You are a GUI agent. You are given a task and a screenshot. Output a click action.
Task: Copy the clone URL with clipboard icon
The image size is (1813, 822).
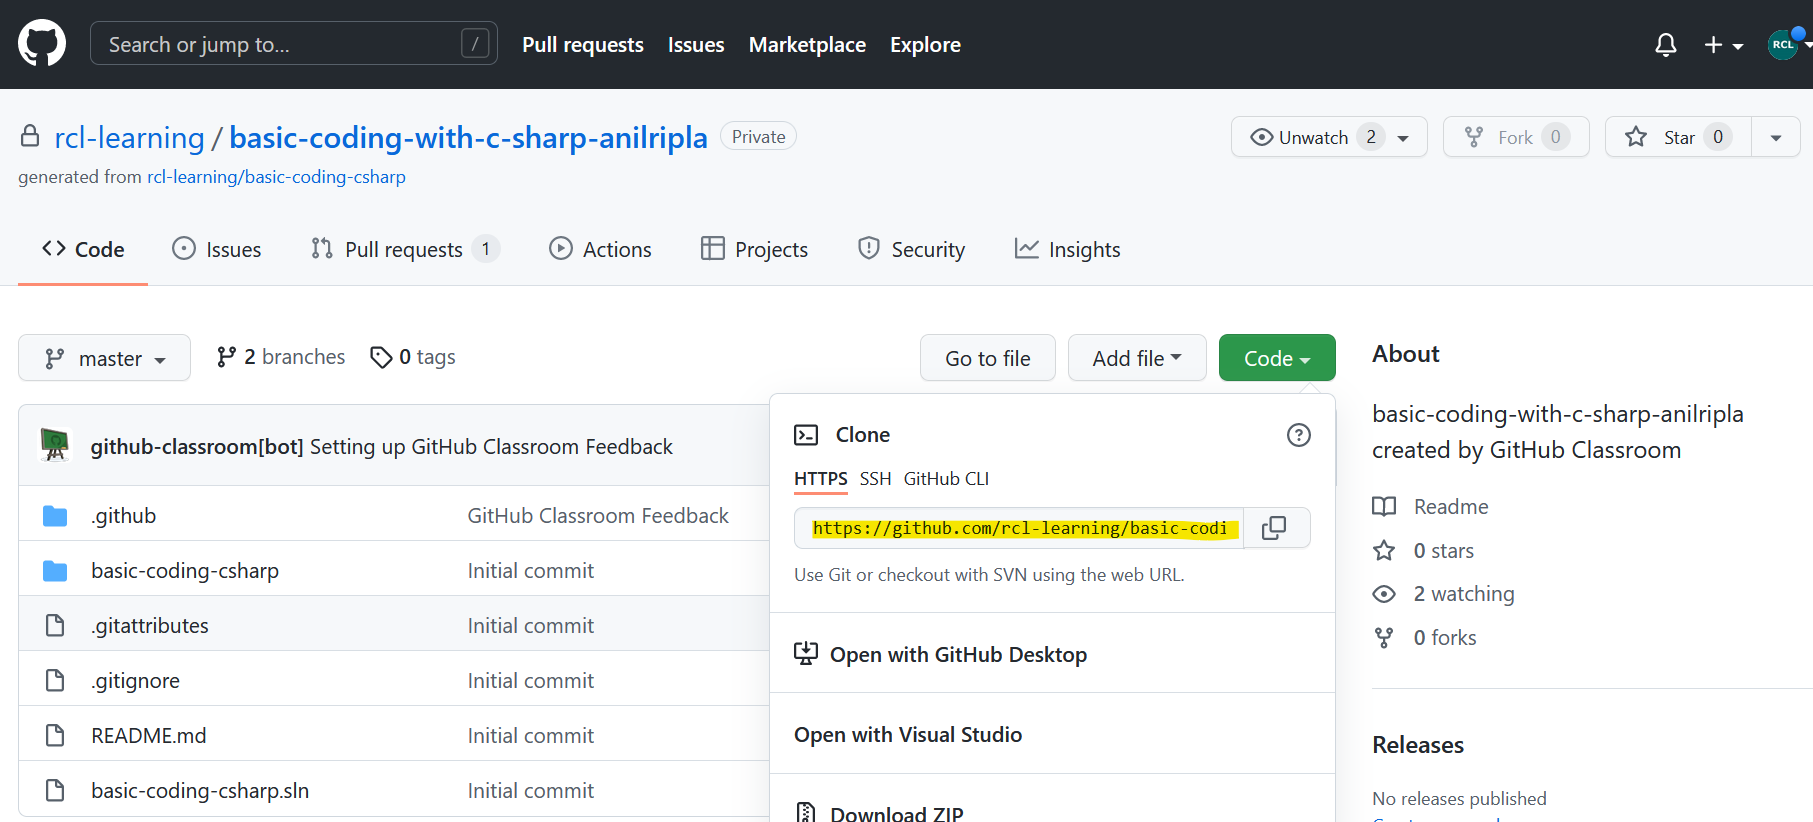coord(1274,528)
